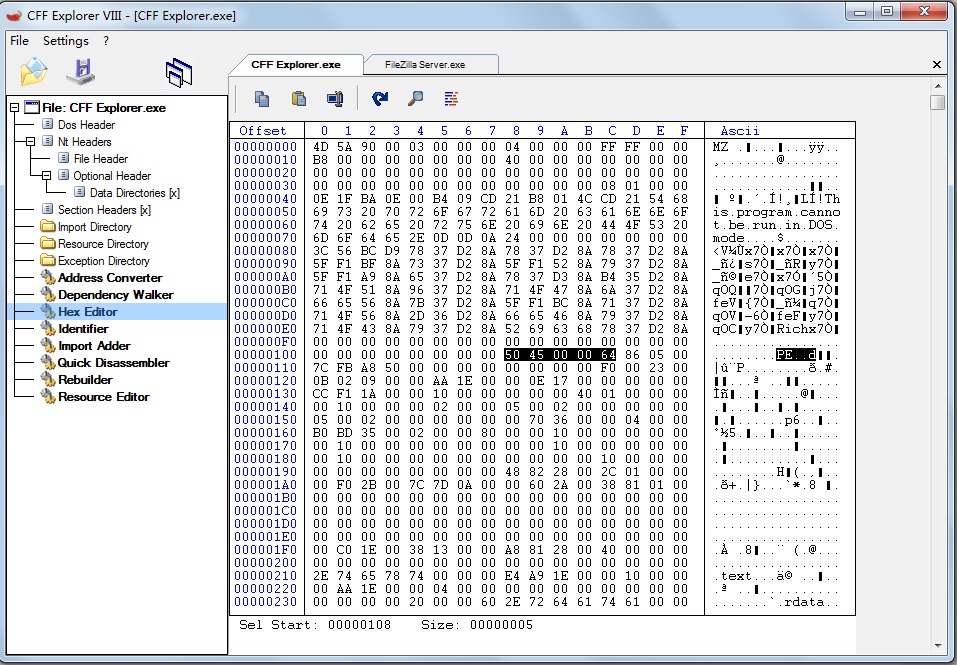Screen dimensions: 957x665
Task: Click the fill-pattern lines icon in hex toolbar
Action: point(451,98)
